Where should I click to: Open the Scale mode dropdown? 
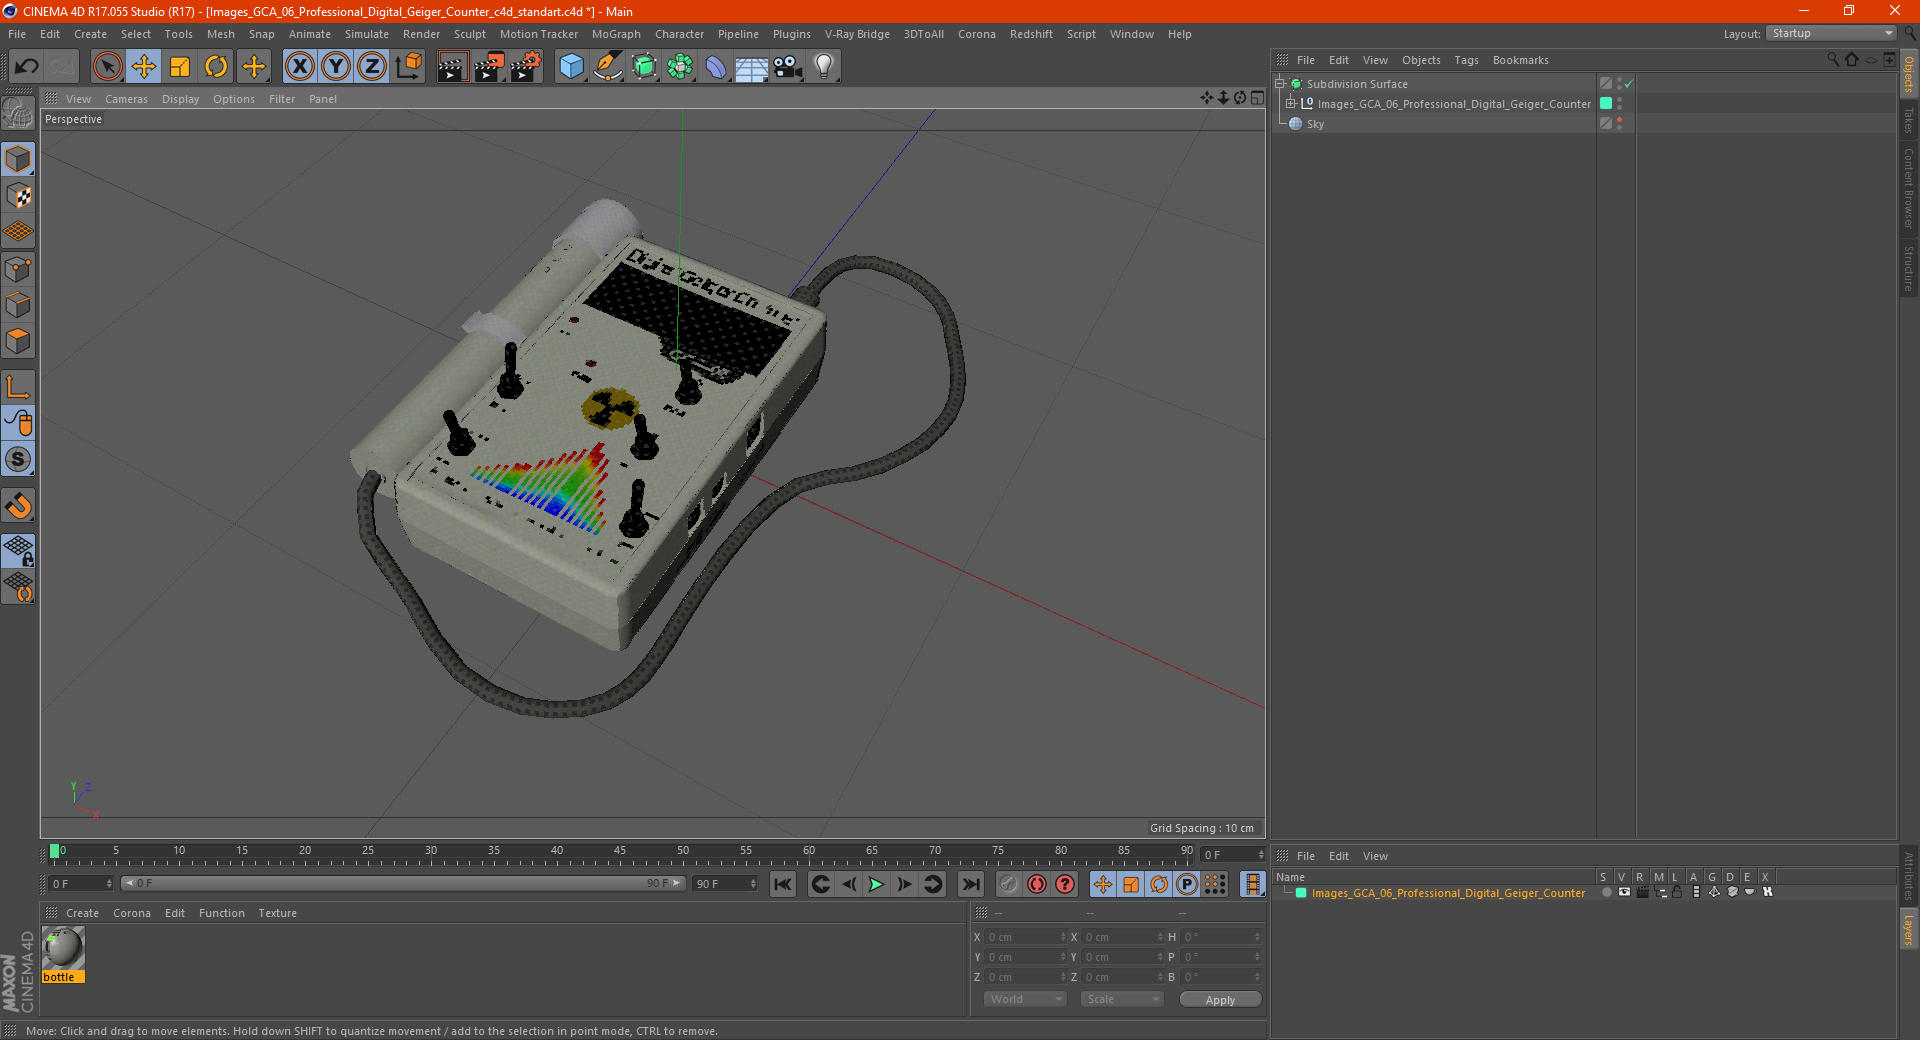(1122, 999)
